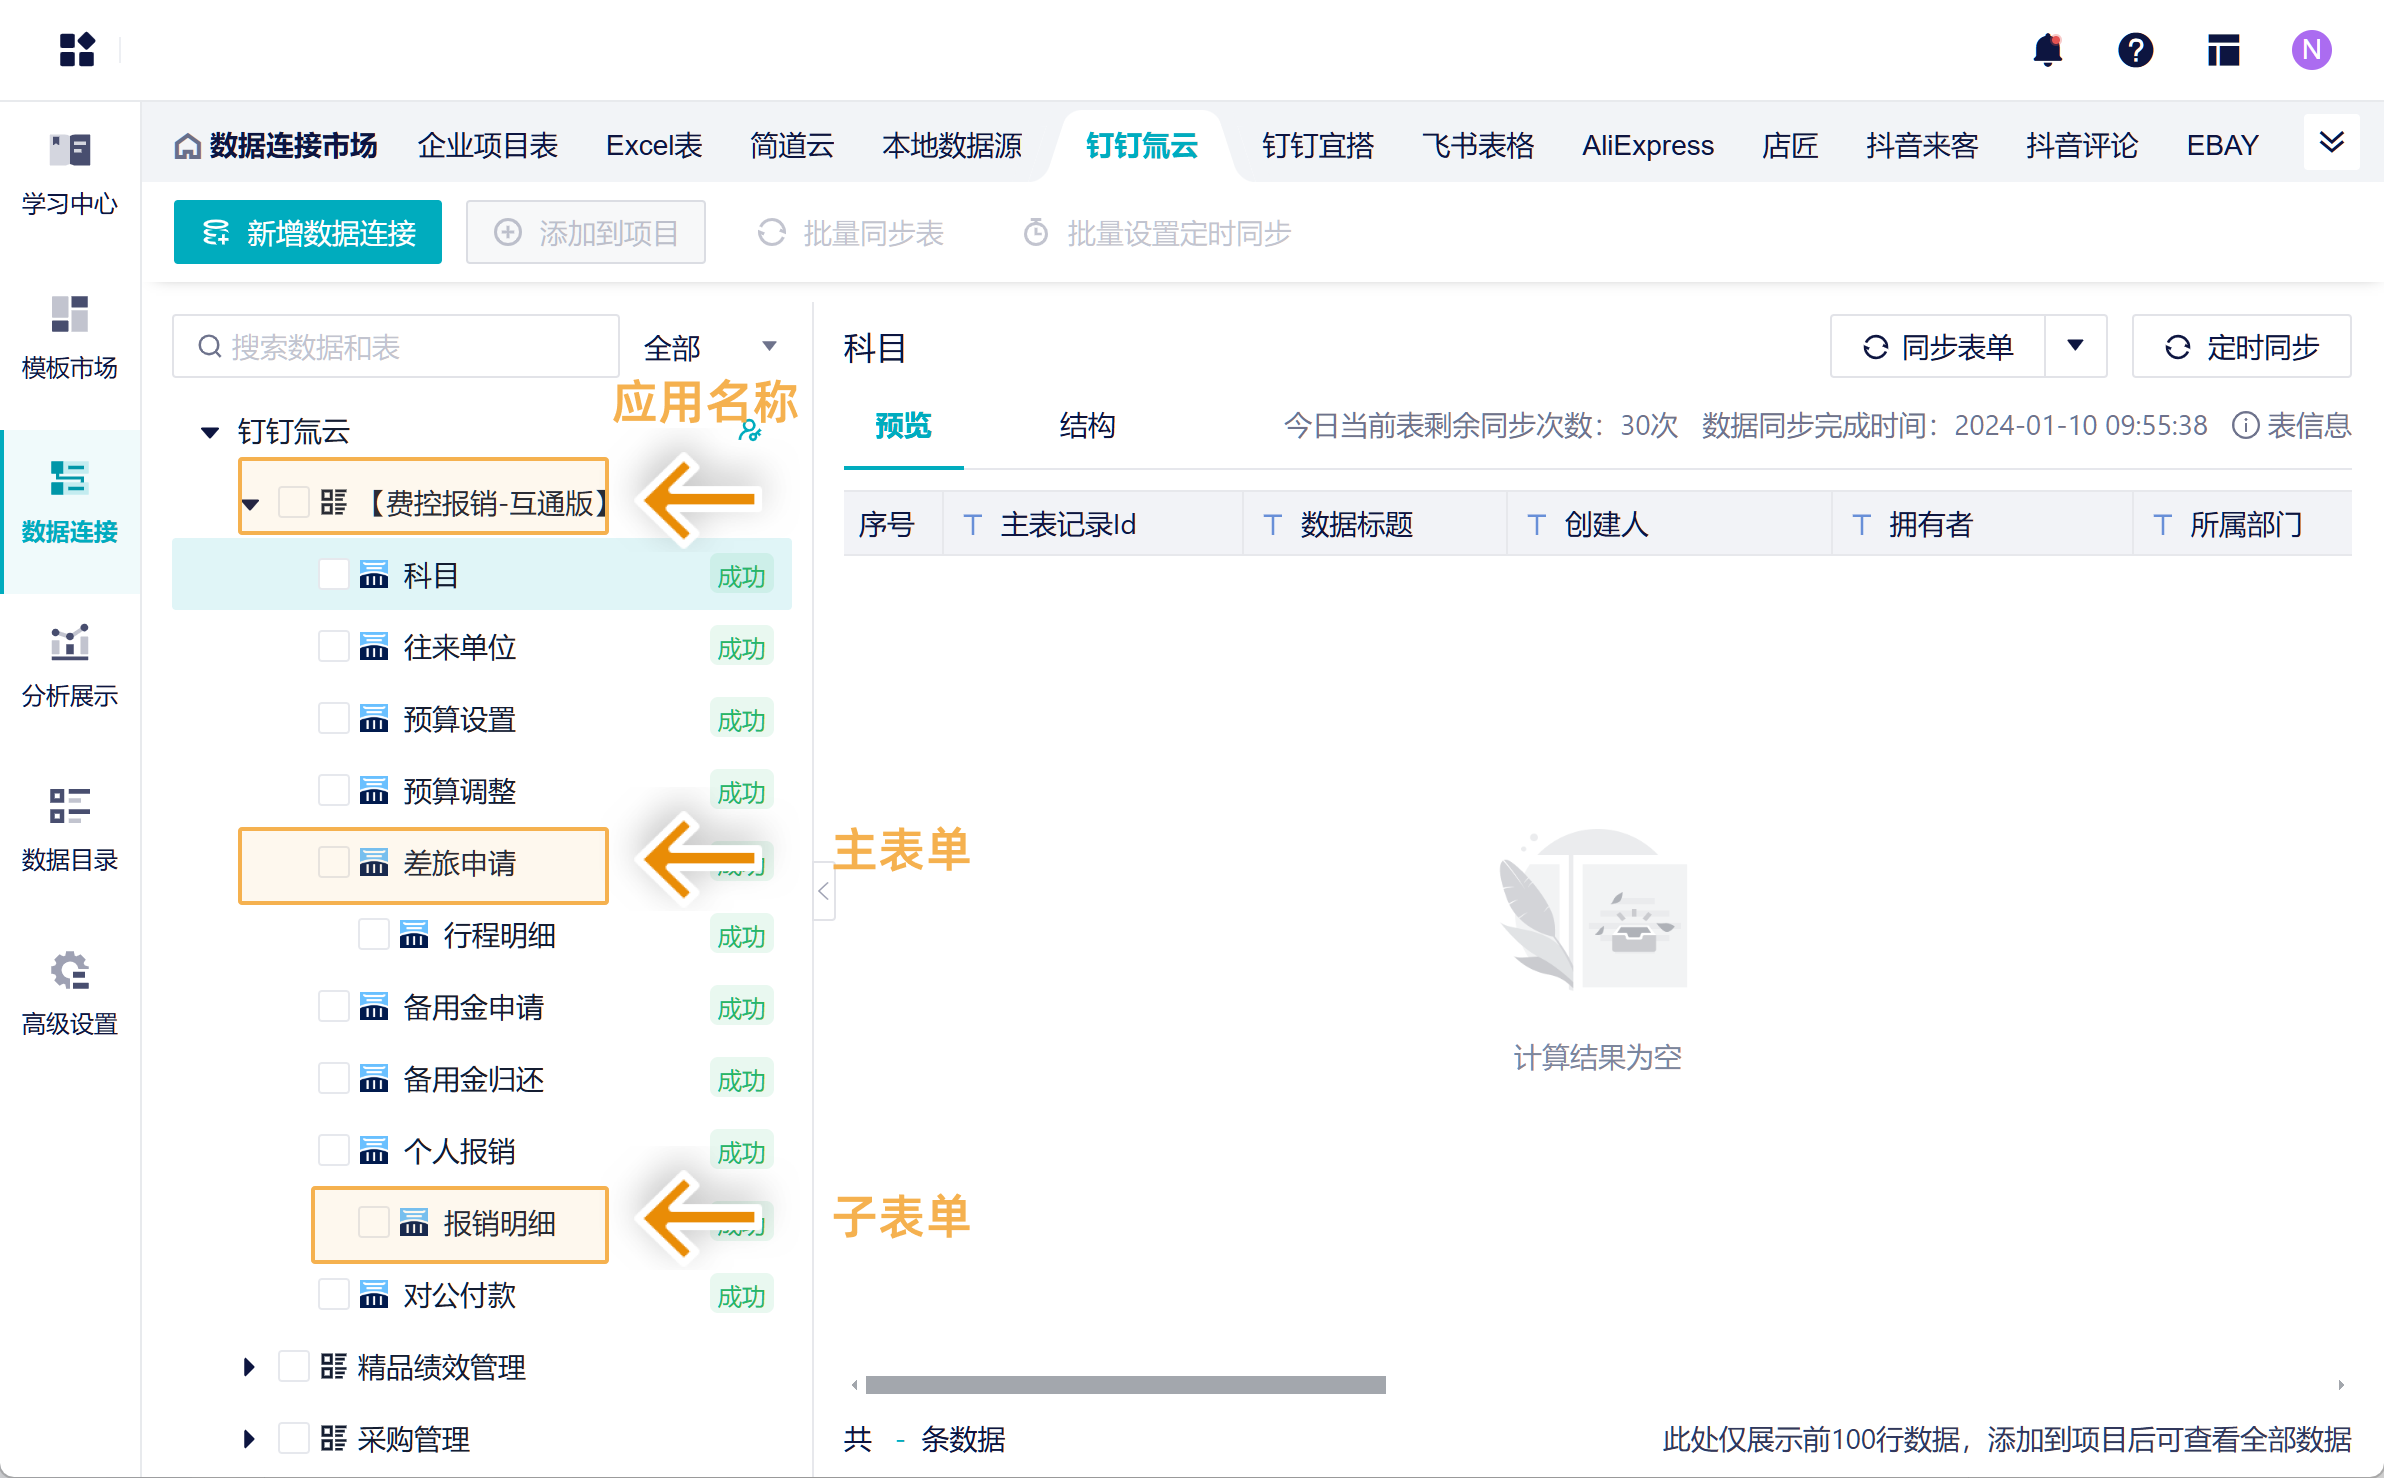Open the 同步表单 dropdown arrow

tap(2075, 346)
